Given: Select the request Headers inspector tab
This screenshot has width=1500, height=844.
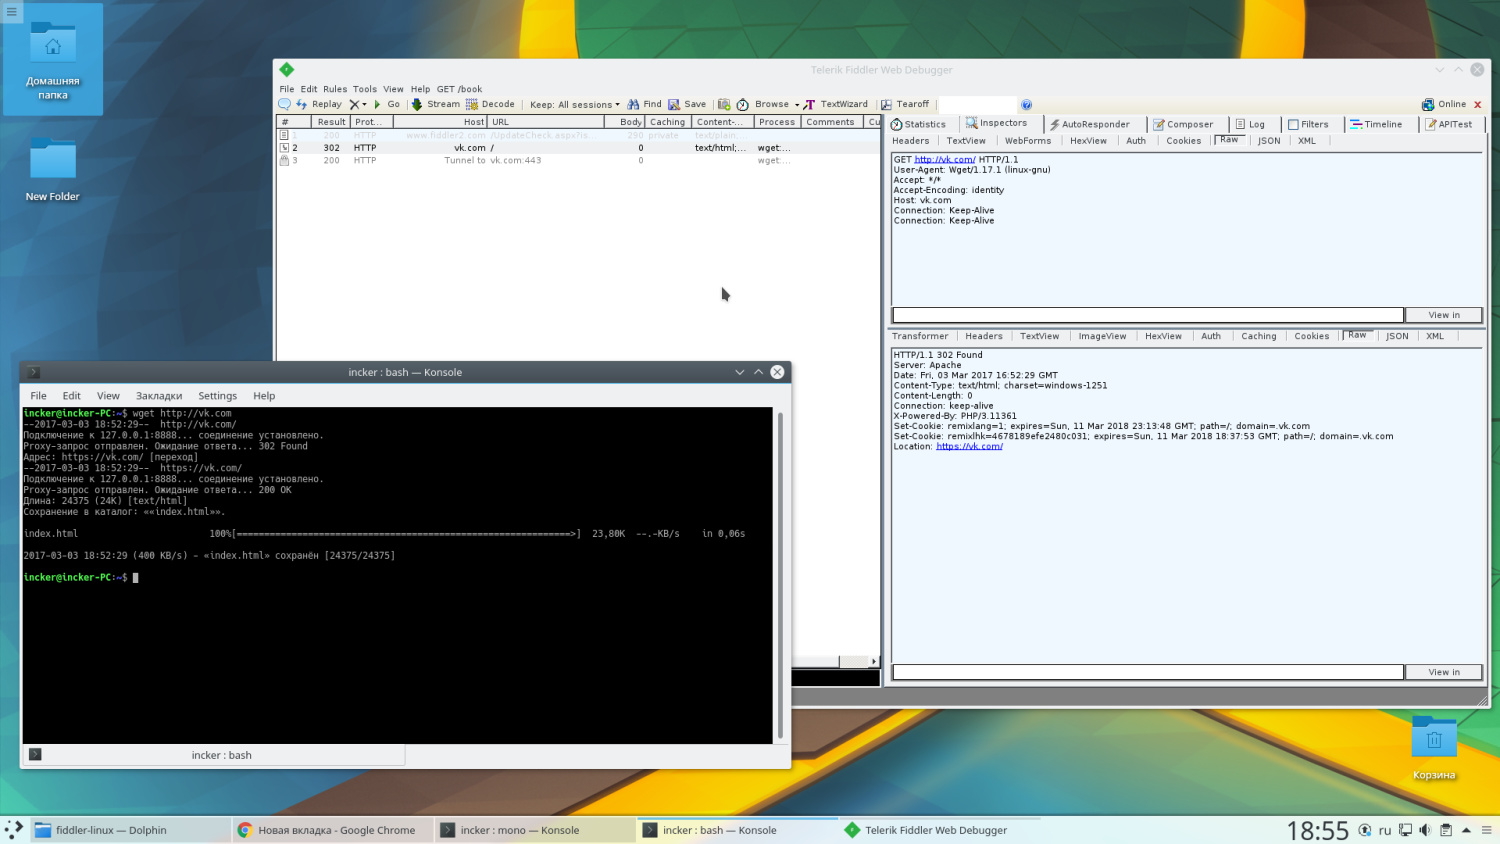Looking at the screenshot, I should point(910,141).
